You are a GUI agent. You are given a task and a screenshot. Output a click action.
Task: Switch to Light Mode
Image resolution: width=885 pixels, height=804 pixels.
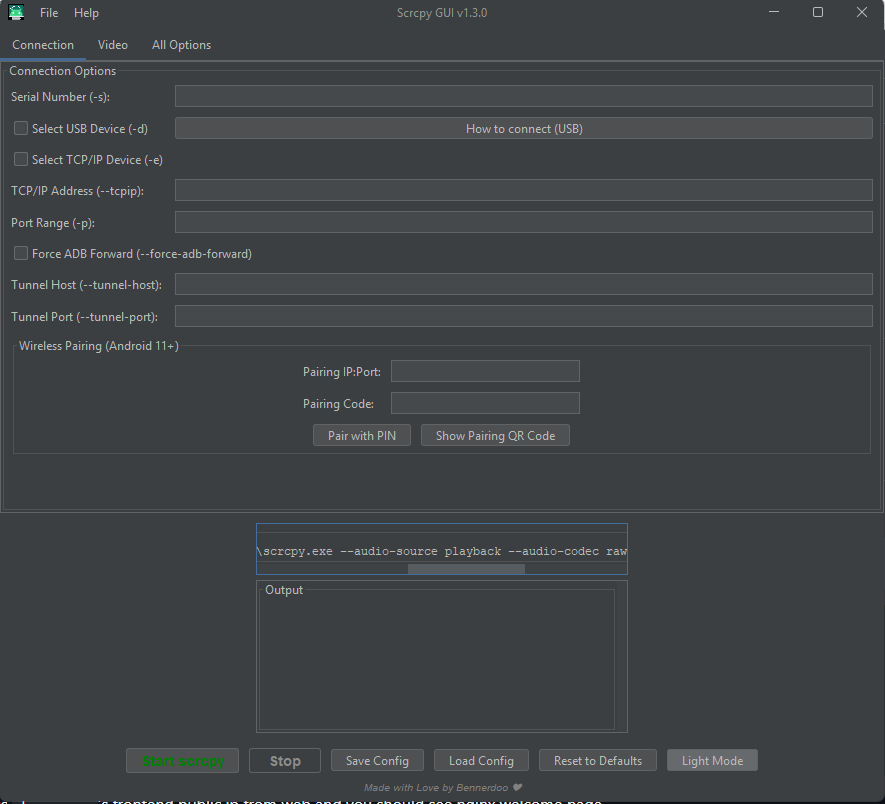(x=712, y=761)
